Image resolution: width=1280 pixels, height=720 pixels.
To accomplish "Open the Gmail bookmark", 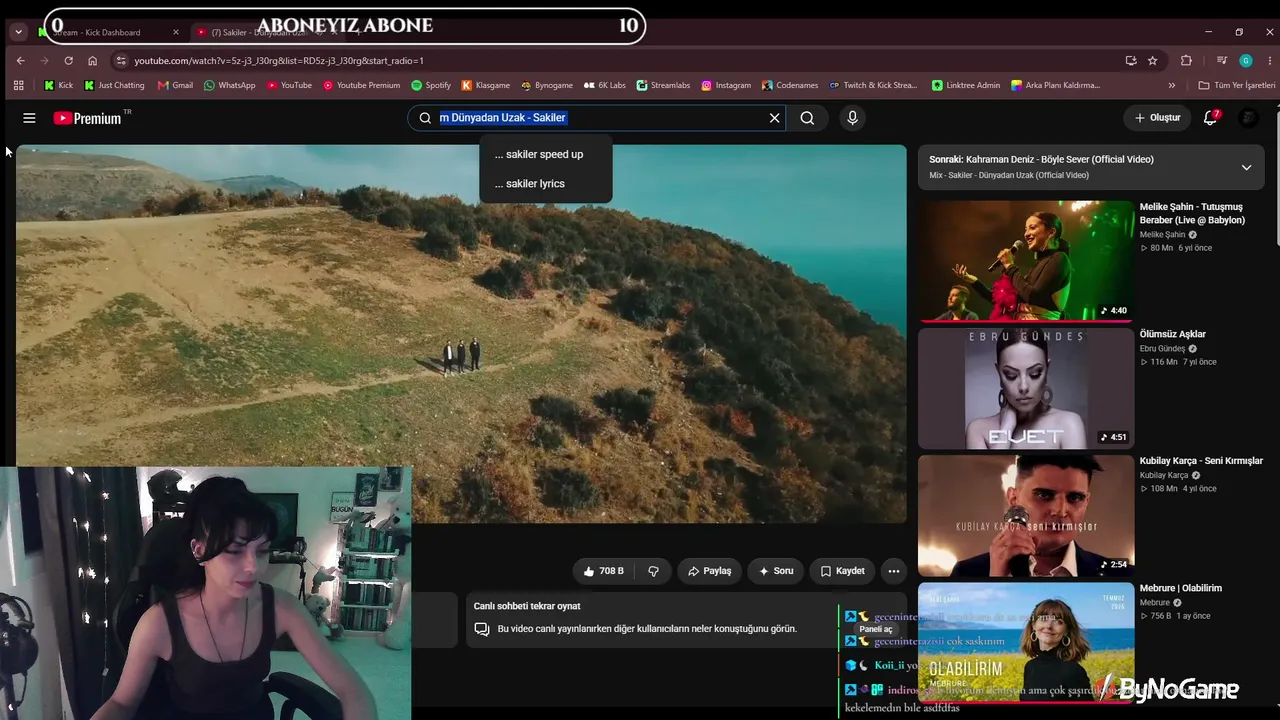I will pyautogui.click(x=175, y=86).
